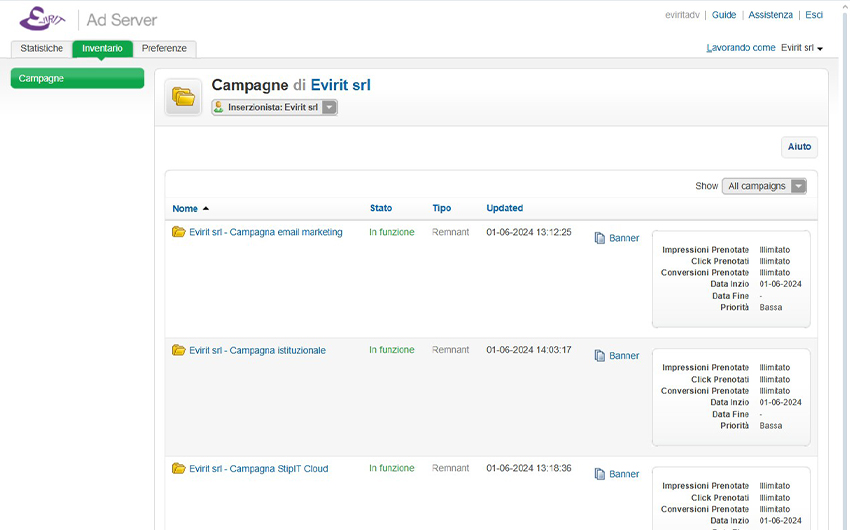Click folder icon beside Campagna StipIT Cloud
Screen dimensions: 850x530
coord(179,468)
